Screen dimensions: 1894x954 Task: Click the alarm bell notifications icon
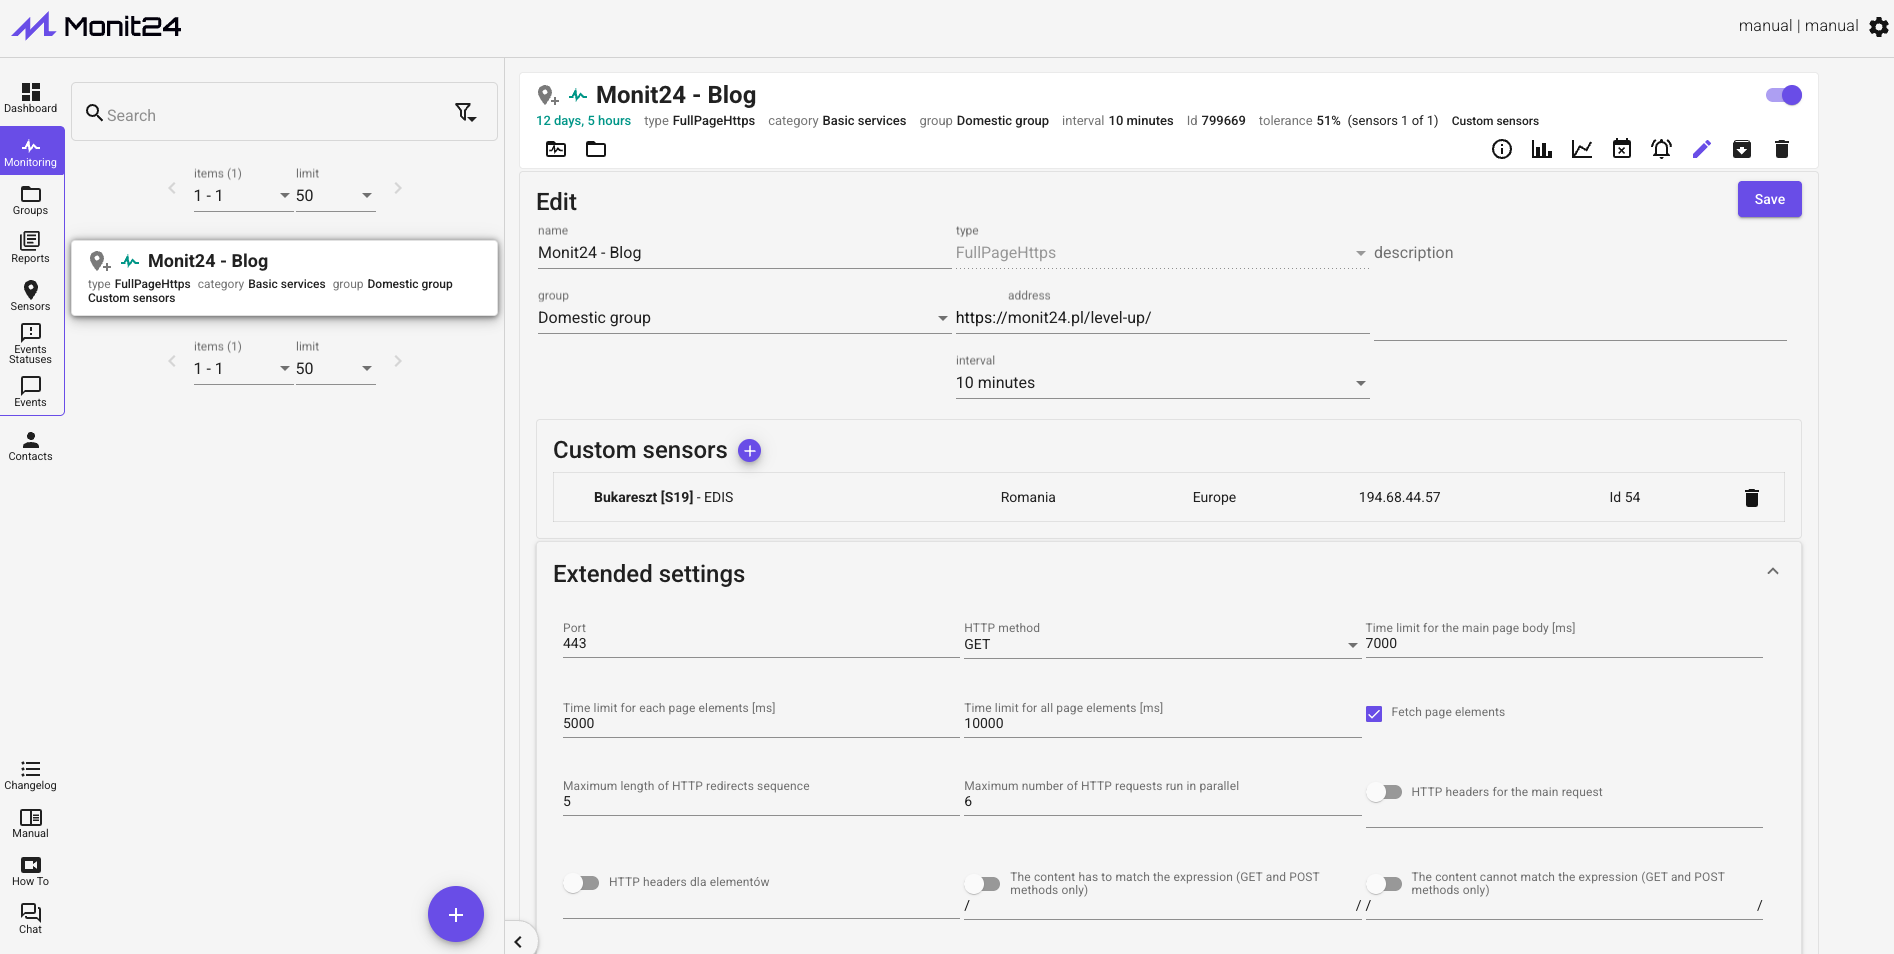(x=1661, y=149)
